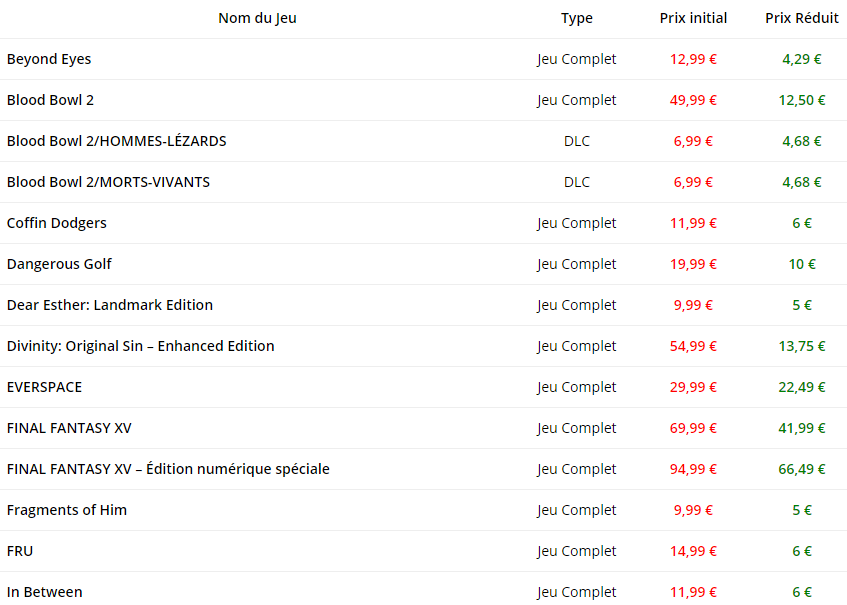Select FINAL FANTASY XV – Édition numérique spéciale

click(x=168, y=469)
